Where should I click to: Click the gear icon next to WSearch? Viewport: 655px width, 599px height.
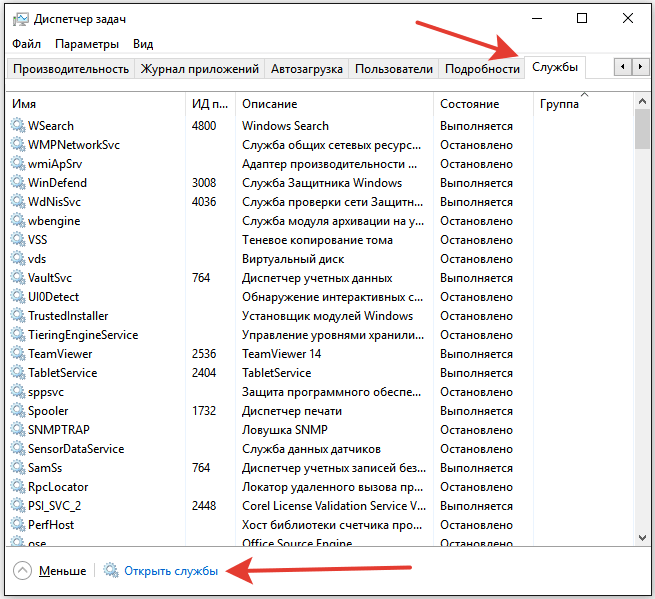click(18, 125)
